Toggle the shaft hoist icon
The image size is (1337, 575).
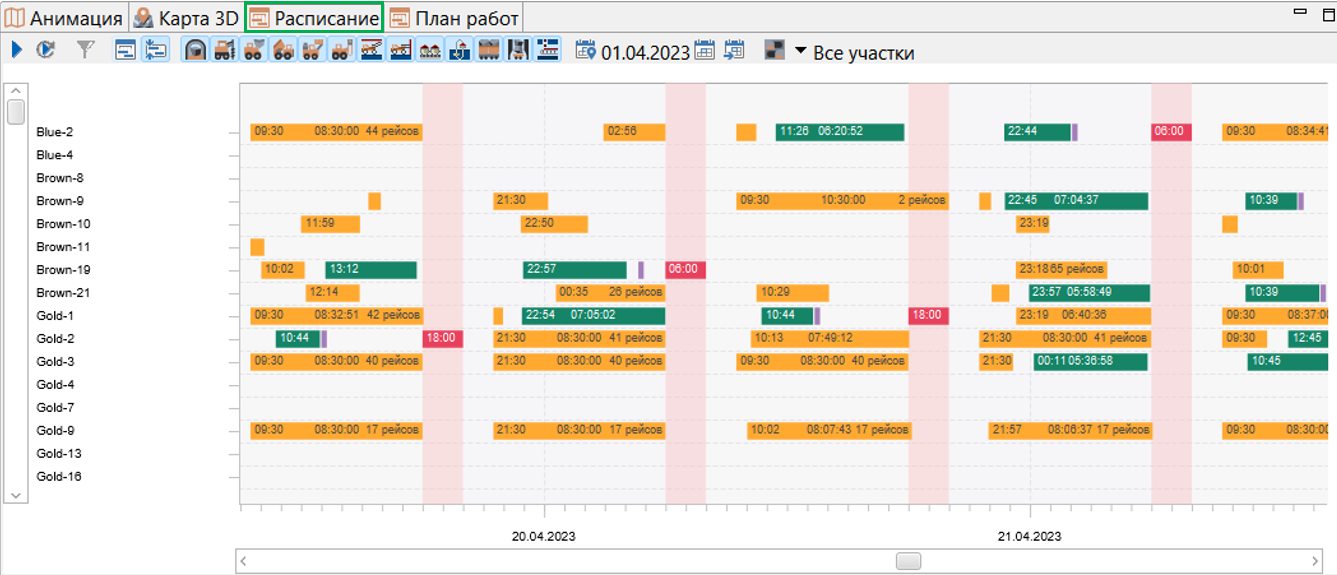460,49
